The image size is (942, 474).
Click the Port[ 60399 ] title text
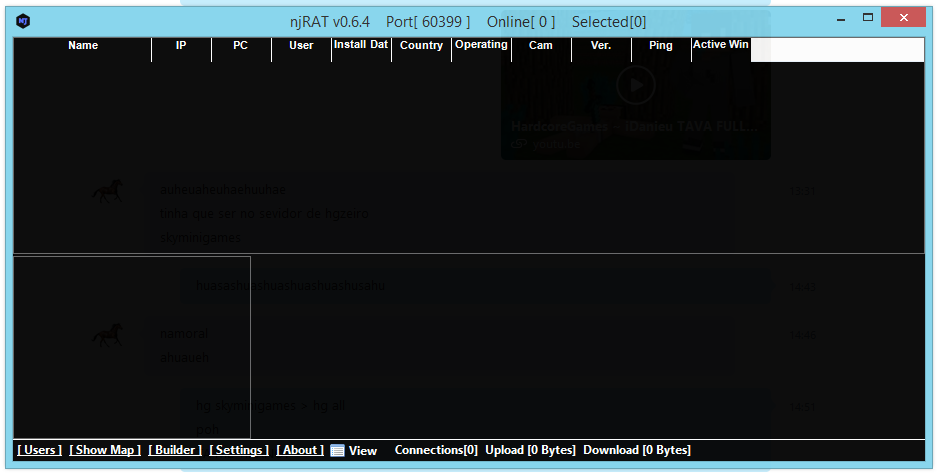(428, 22)
